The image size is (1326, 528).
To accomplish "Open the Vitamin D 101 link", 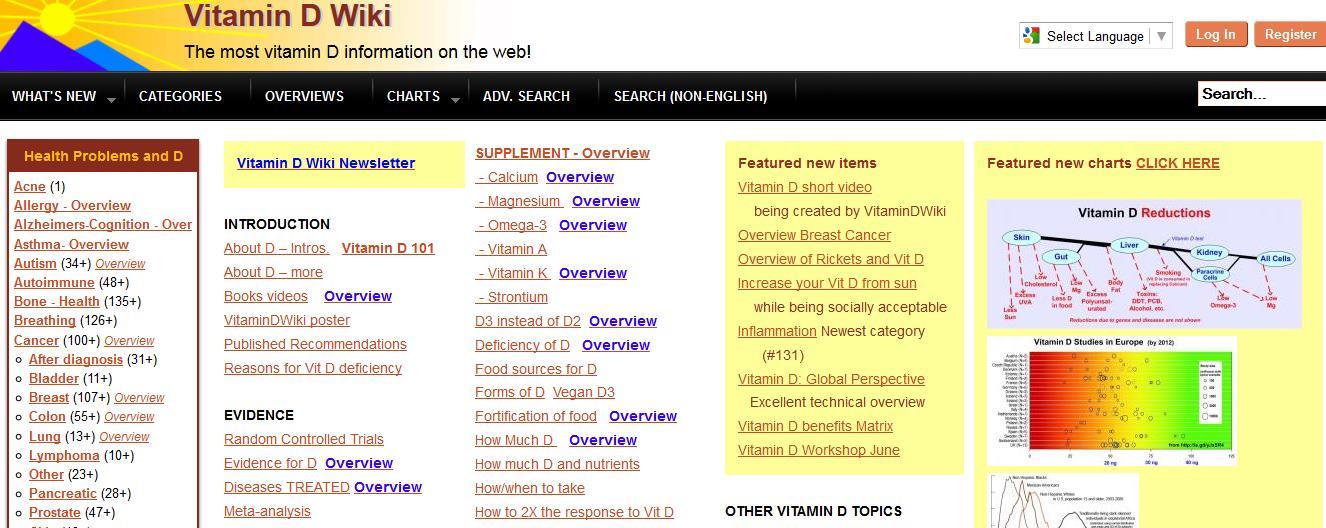I will 388,248.
